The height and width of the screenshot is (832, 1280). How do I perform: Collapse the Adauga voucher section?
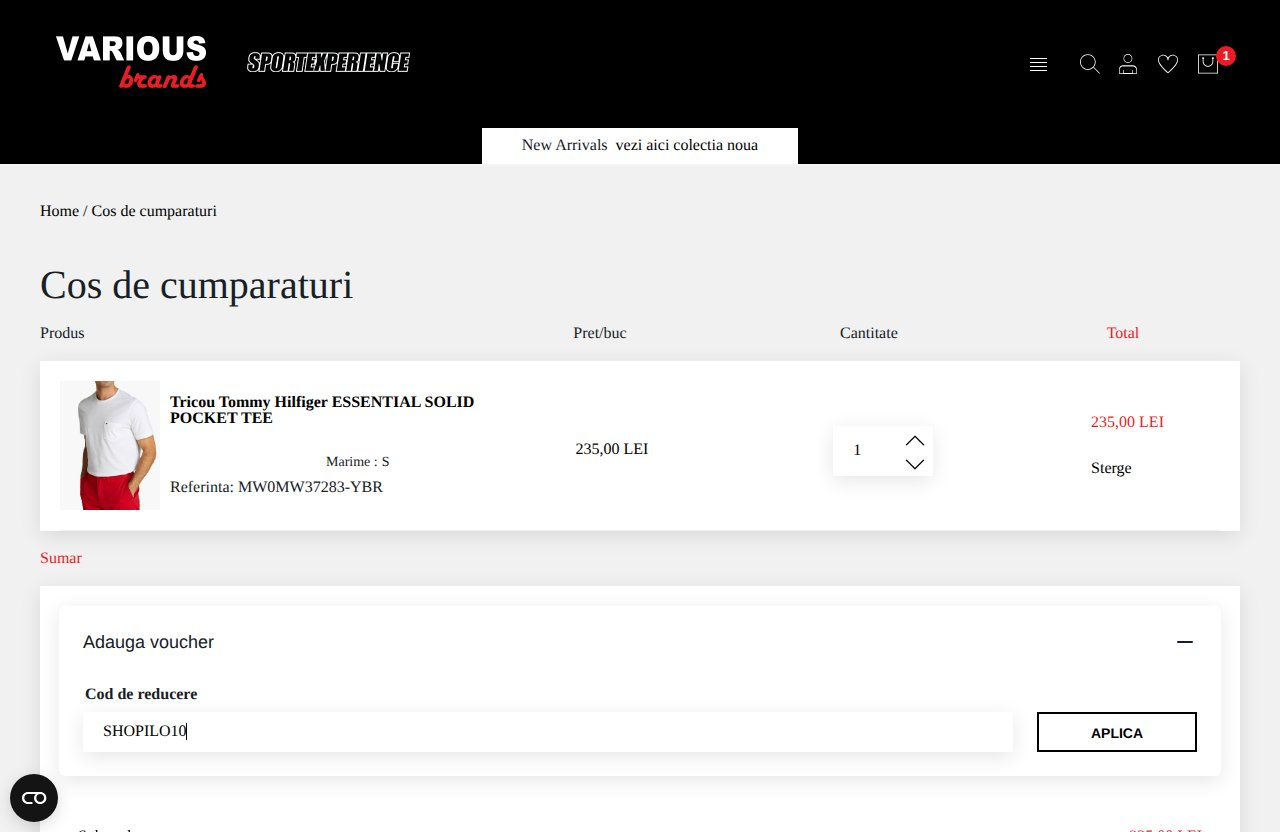1185,642
